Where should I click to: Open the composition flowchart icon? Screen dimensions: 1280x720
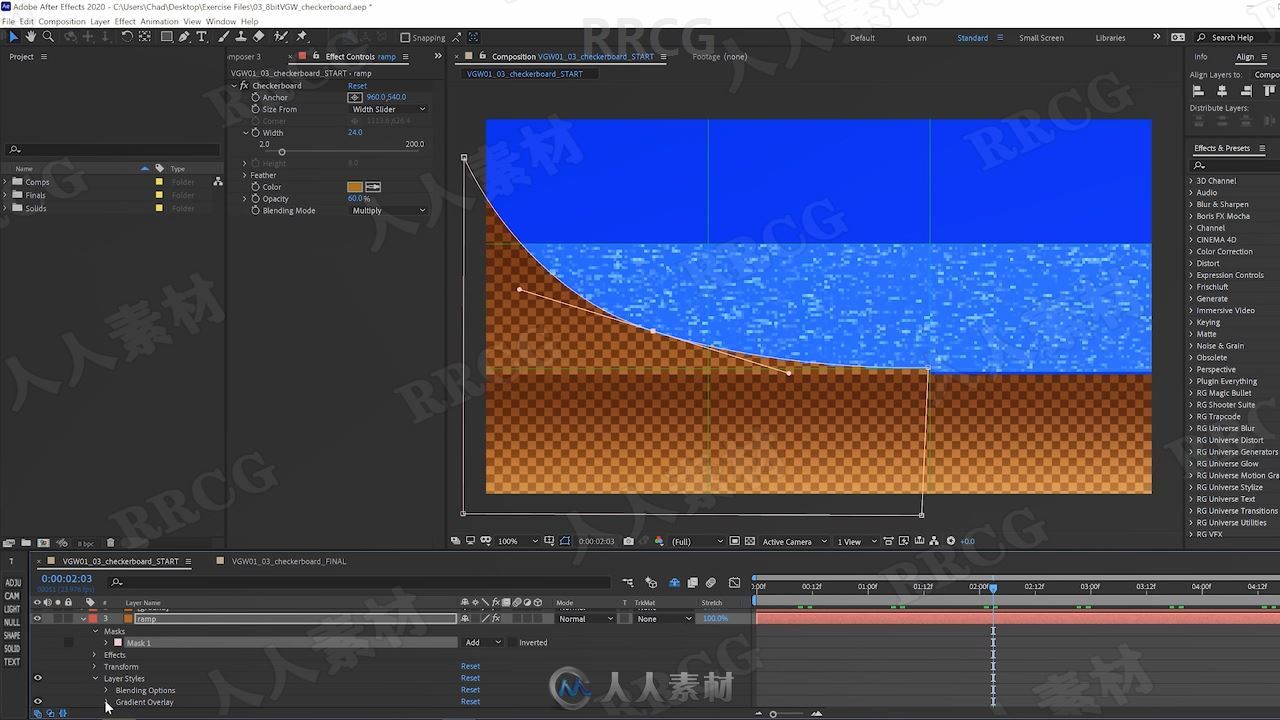[x=934, y=541]
